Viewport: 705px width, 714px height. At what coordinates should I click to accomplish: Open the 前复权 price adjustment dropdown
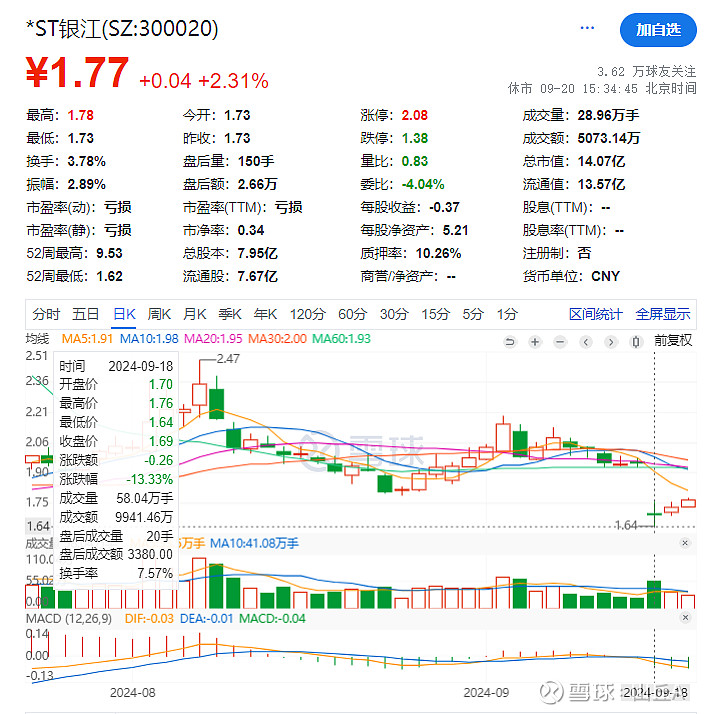click(x=673, y=341)
